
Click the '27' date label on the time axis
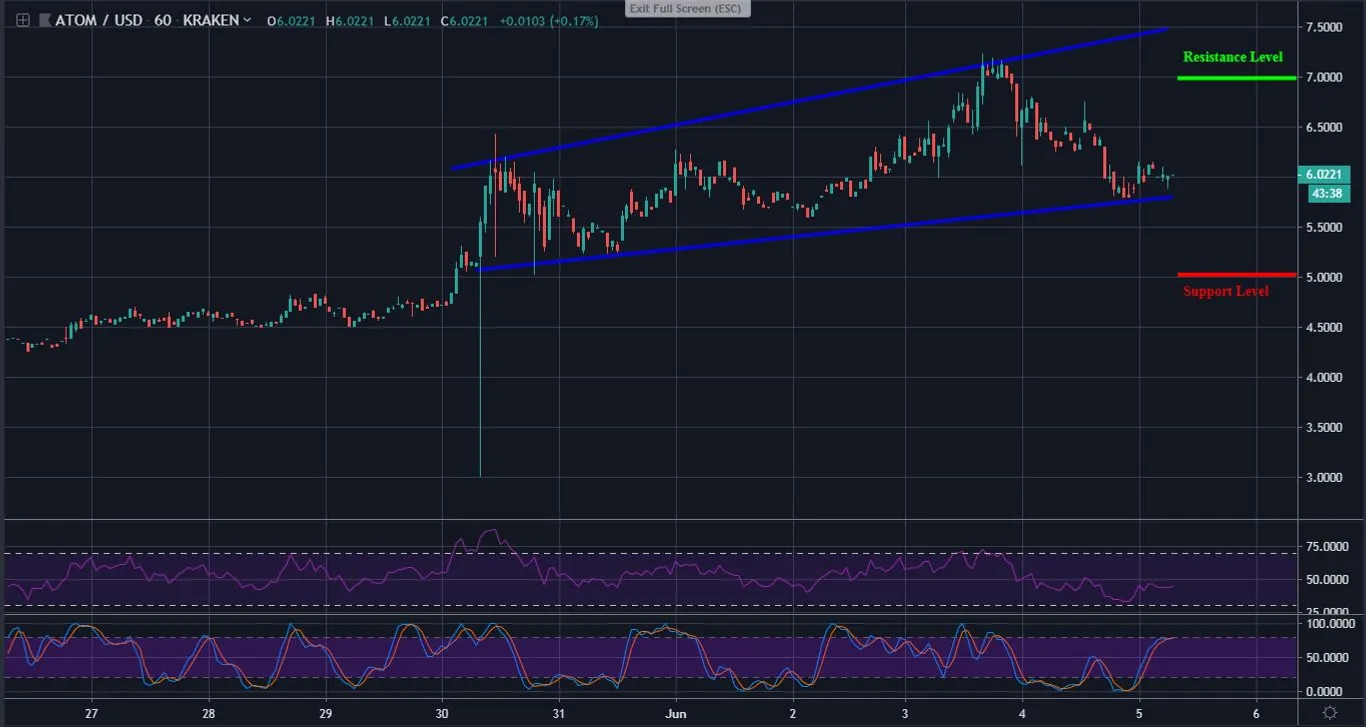click(91, 714)
